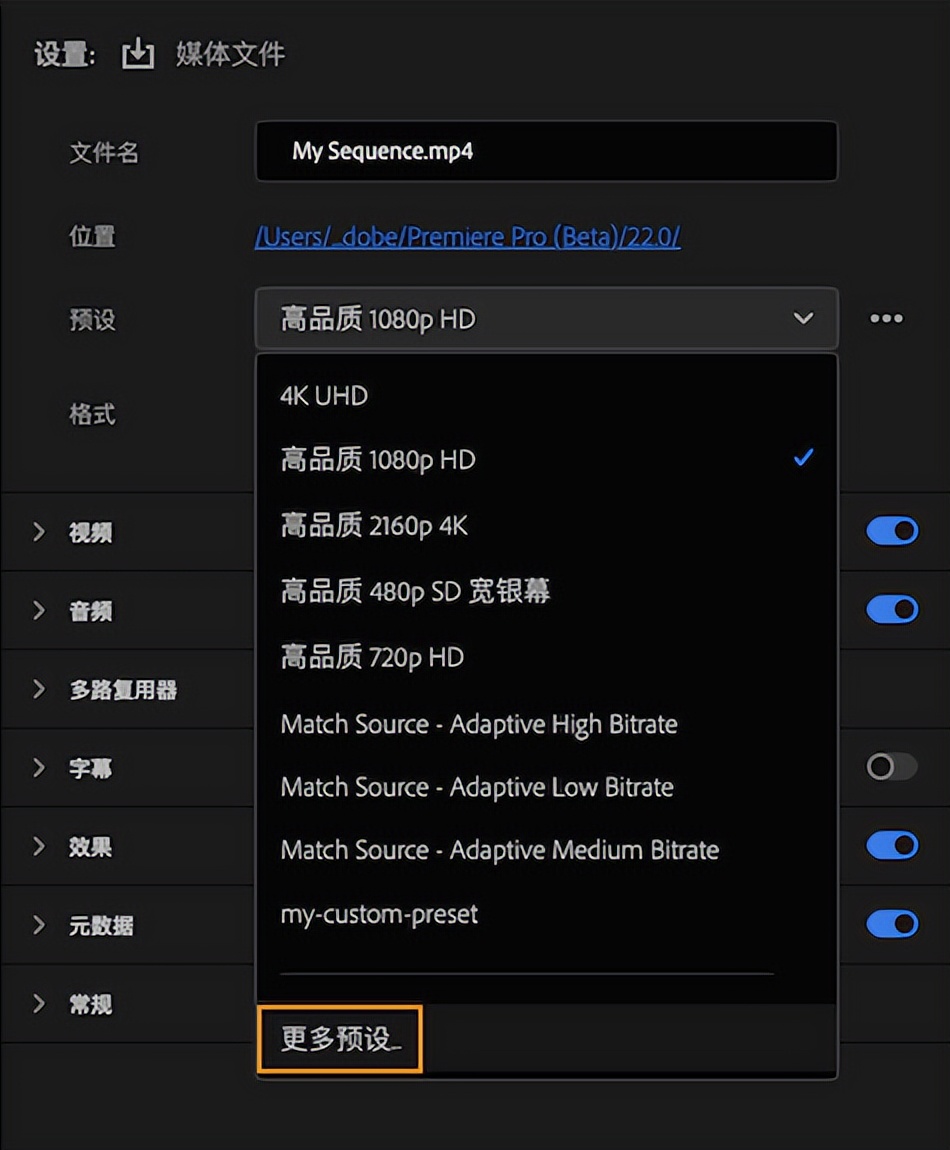Turn off the 元数据 toggle
The width and height of the screenshot is (950, 1150).
pos(891,923)
